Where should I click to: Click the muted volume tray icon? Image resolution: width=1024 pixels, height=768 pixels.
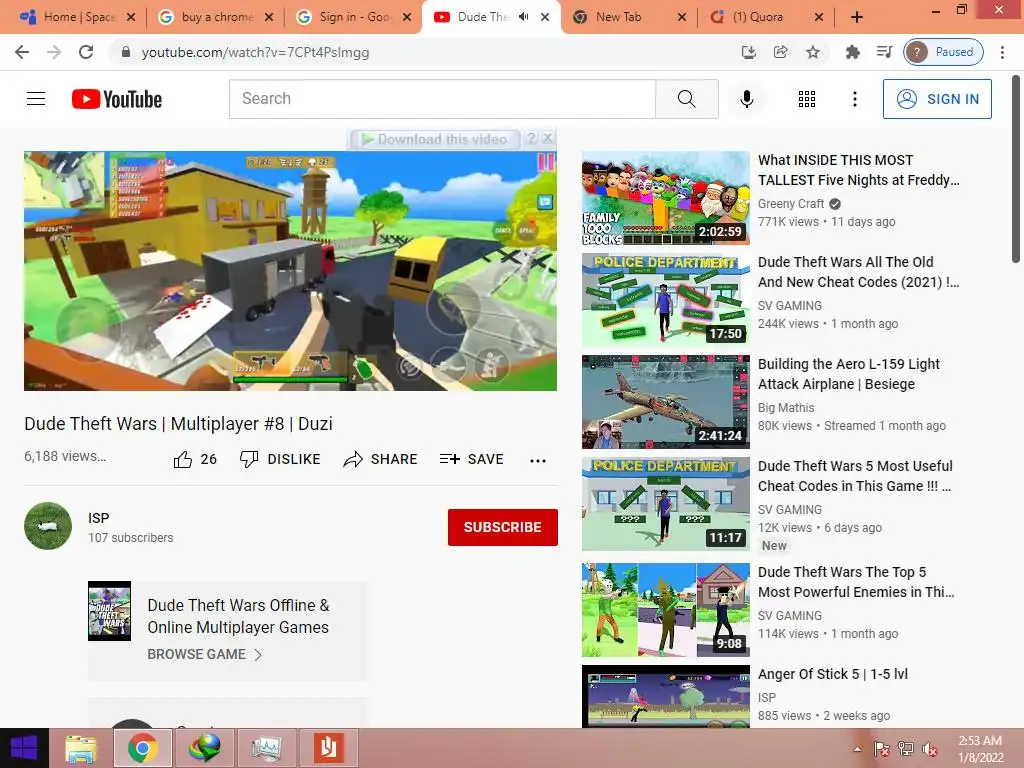pyautogui.click(x=929, y=749)
